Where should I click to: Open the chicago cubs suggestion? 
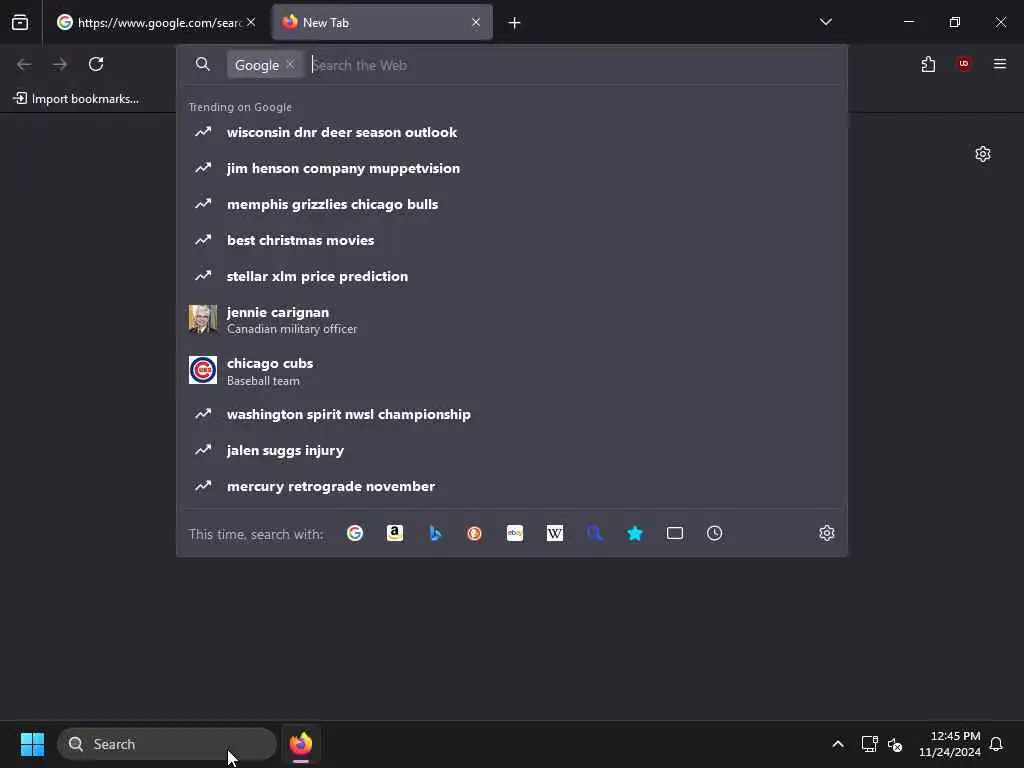point(512,370)
